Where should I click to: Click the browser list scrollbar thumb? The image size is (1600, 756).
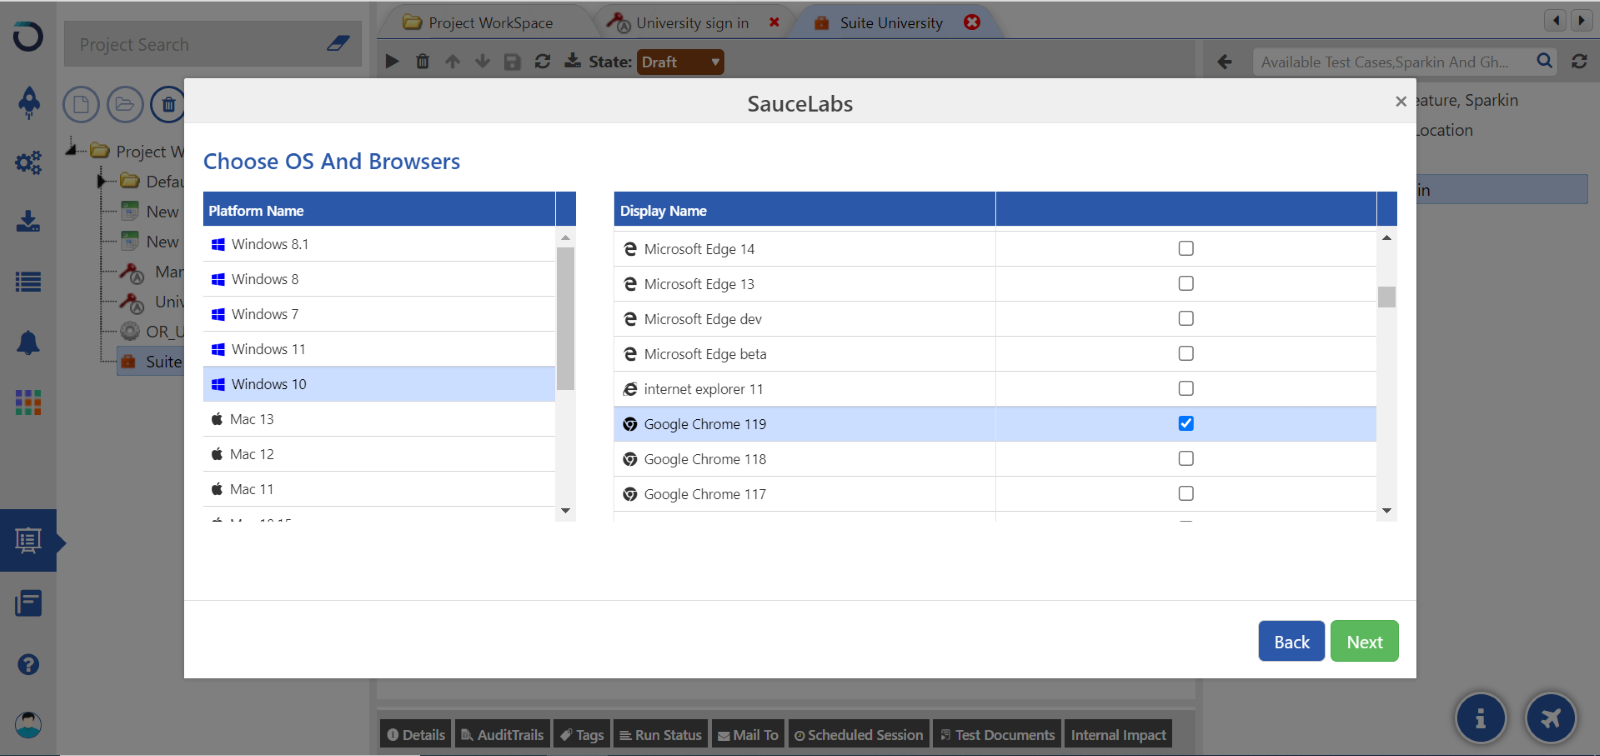coord(1386,297)
